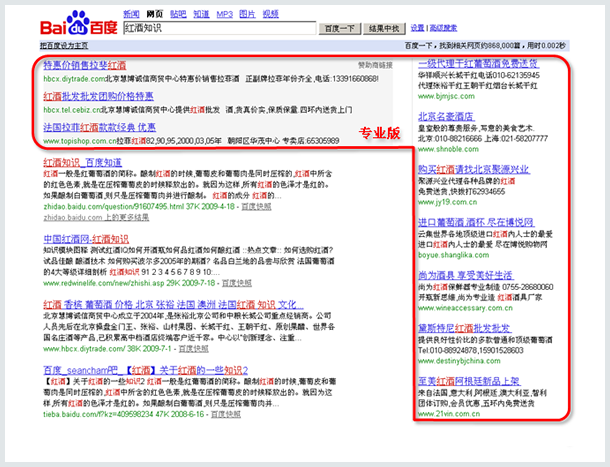Open the 设置 link
610x467 pixels.
click(417, 28)
